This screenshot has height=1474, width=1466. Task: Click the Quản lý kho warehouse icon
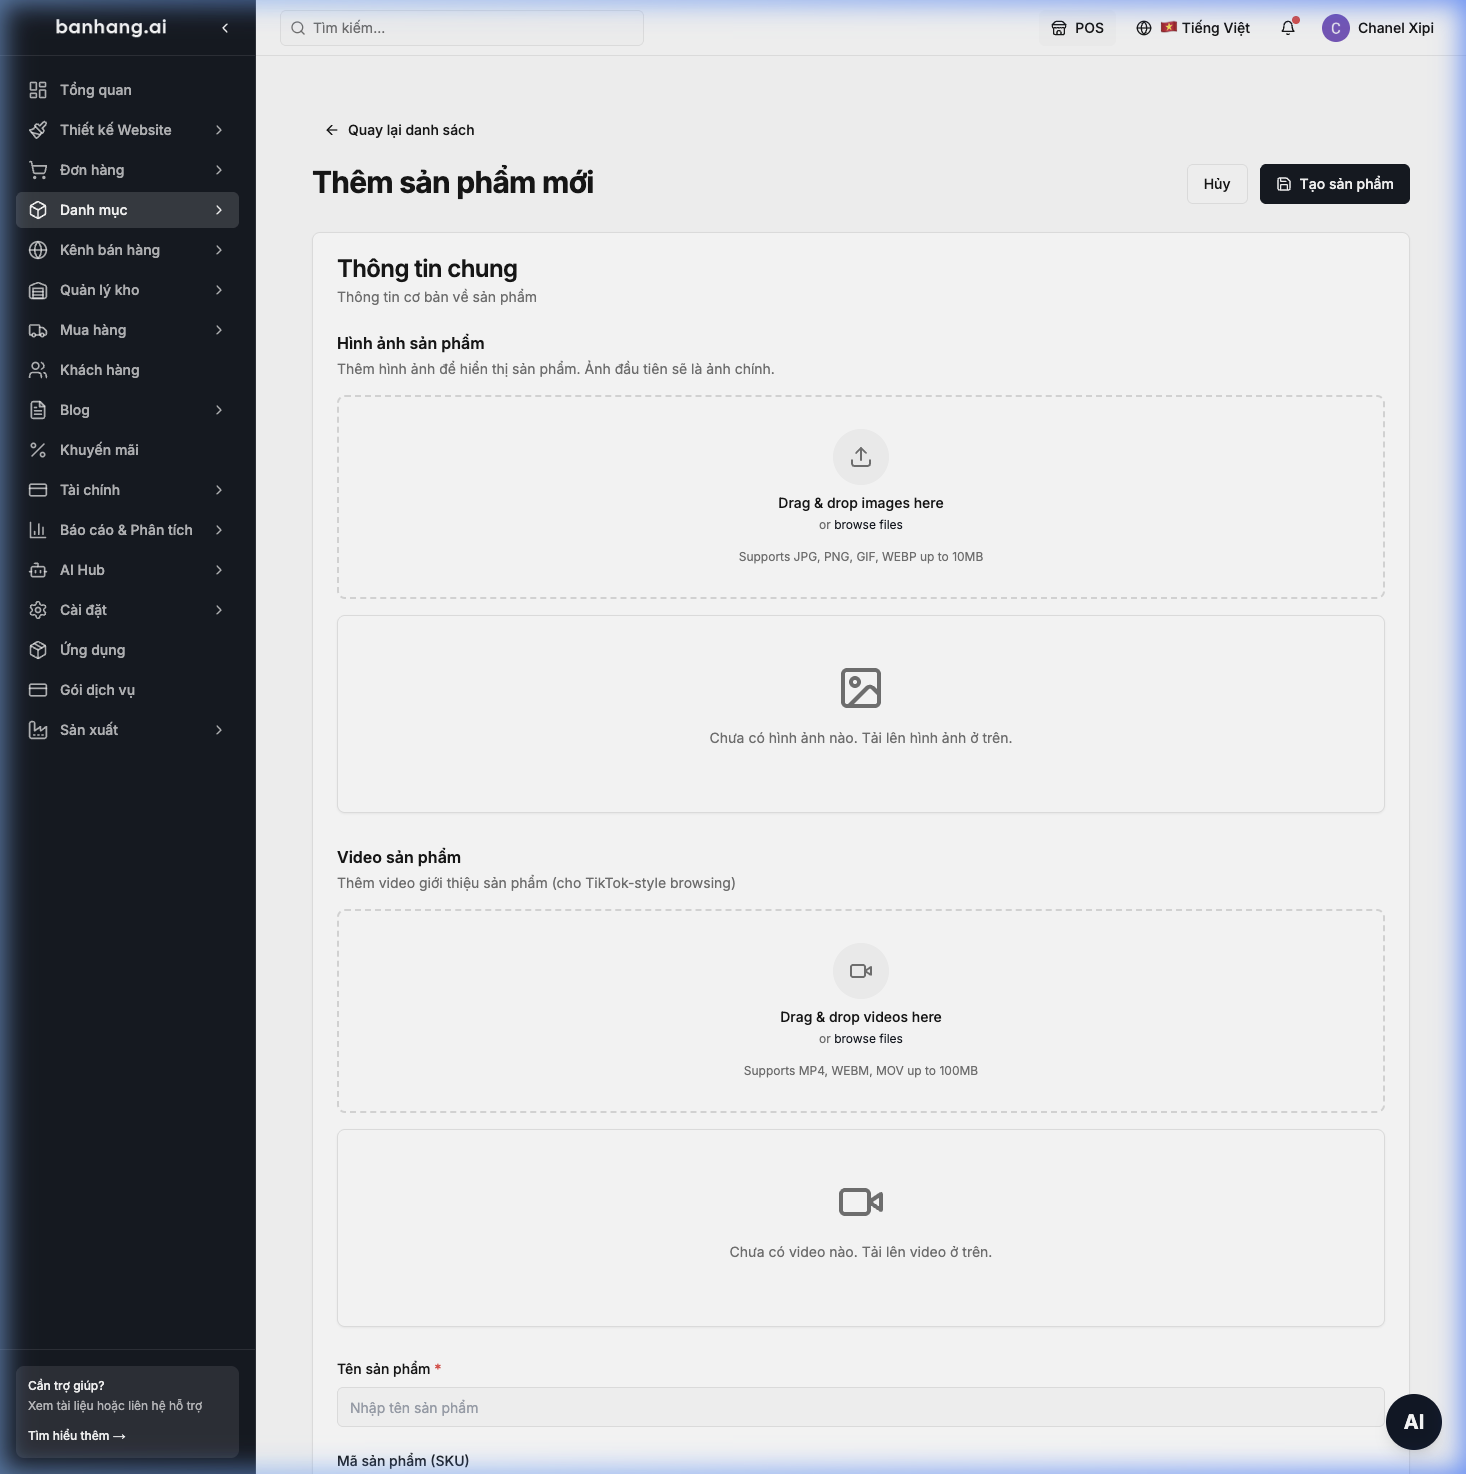click(x=38, y=290)
